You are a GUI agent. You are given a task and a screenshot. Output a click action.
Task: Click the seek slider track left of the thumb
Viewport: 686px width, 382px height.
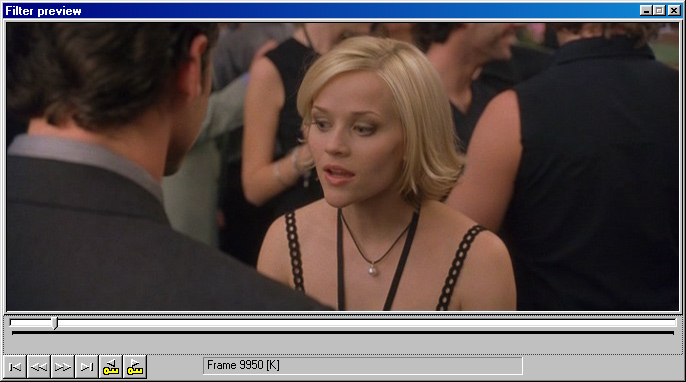tap(31, 323)
